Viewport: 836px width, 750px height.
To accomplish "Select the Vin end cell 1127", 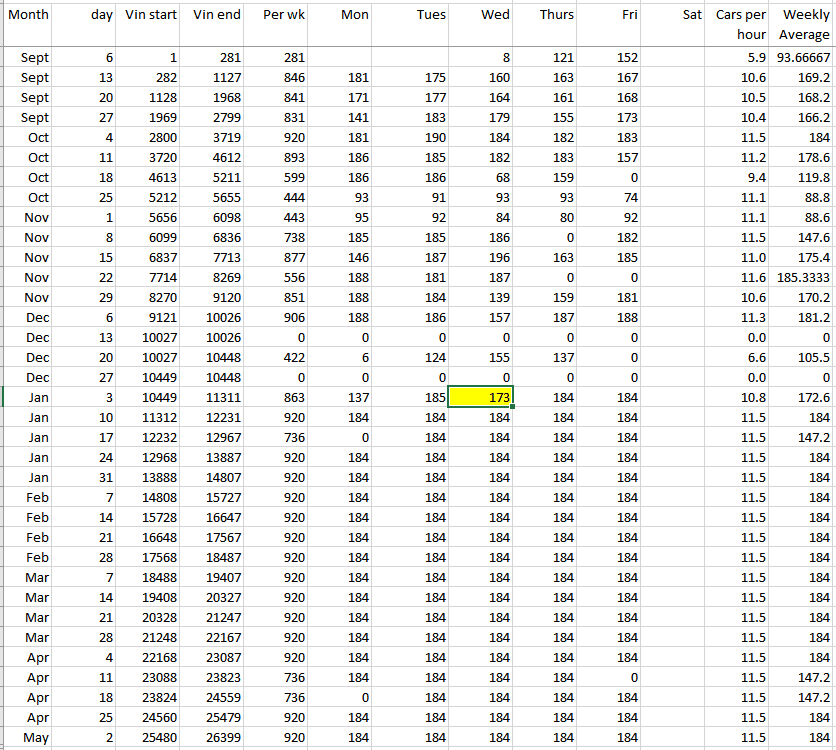I will (x=216, y=78).
